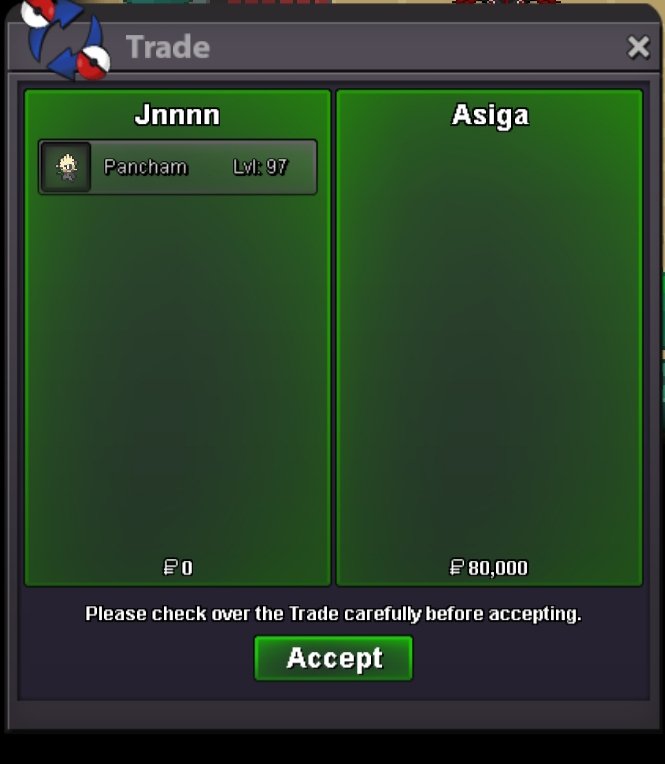
Task: Click the Pokedollar symbol beside 0
Action: pyautogui.click(x=170, y=568)
